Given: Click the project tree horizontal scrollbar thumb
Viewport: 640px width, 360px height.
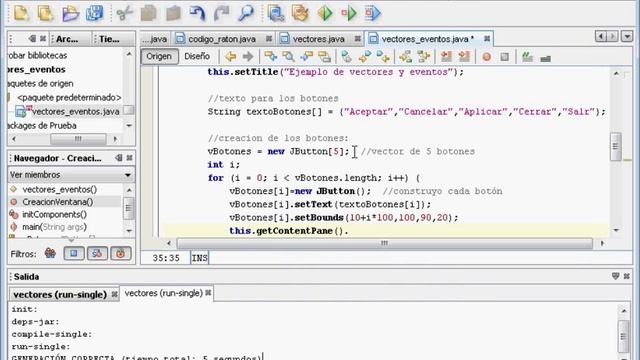Looking at the screenshot, I should (78, 139).
